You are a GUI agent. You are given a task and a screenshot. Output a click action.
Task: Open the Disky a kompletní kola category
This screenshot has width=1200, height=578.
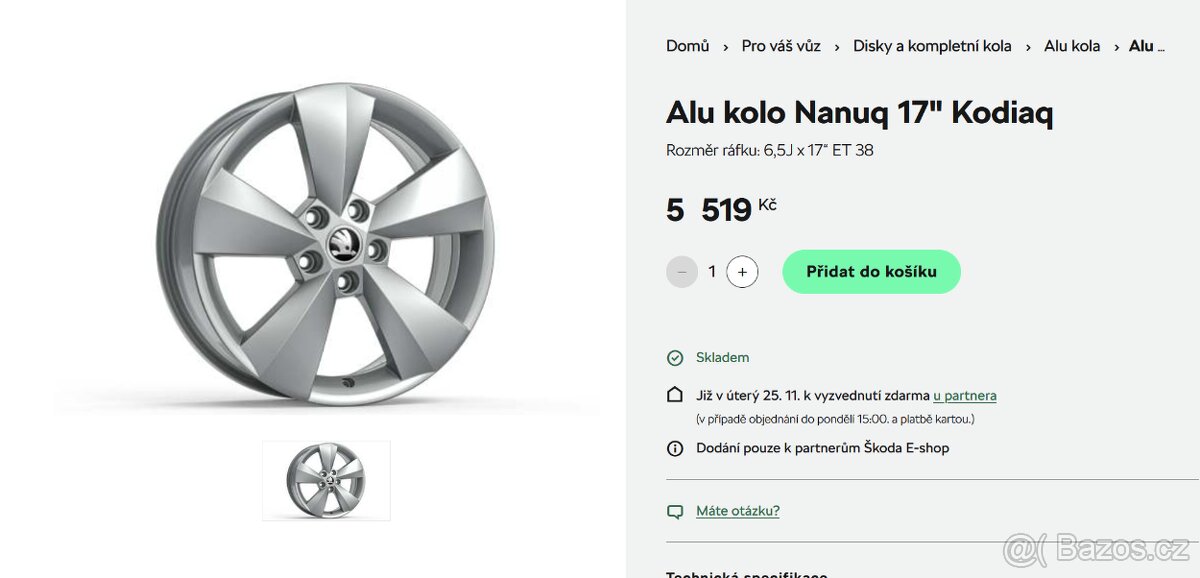pos(932,46)
